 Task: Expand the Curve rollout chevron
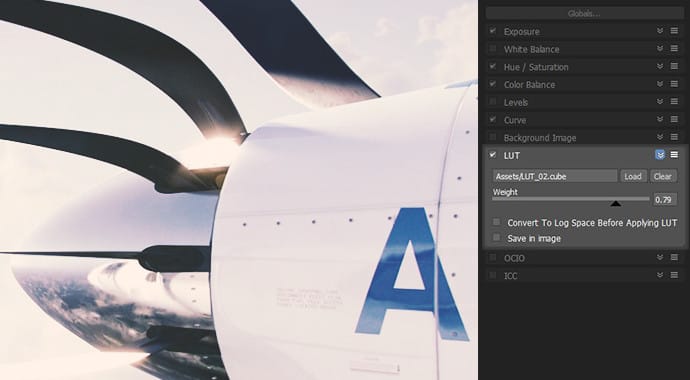coord(660,119)
